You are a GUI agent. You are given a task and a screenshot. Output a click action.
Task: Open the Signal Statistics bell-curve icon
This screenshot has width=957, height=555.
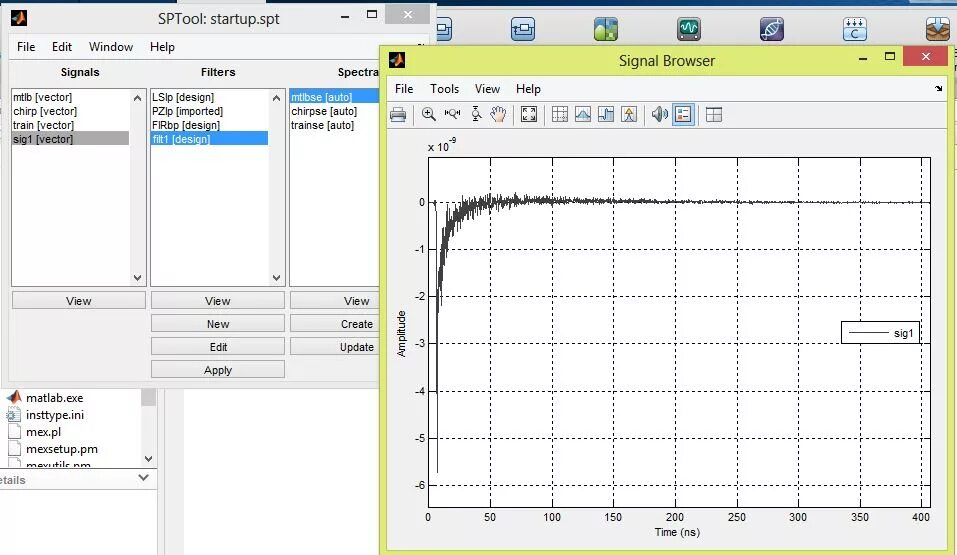tap(583, 114)
